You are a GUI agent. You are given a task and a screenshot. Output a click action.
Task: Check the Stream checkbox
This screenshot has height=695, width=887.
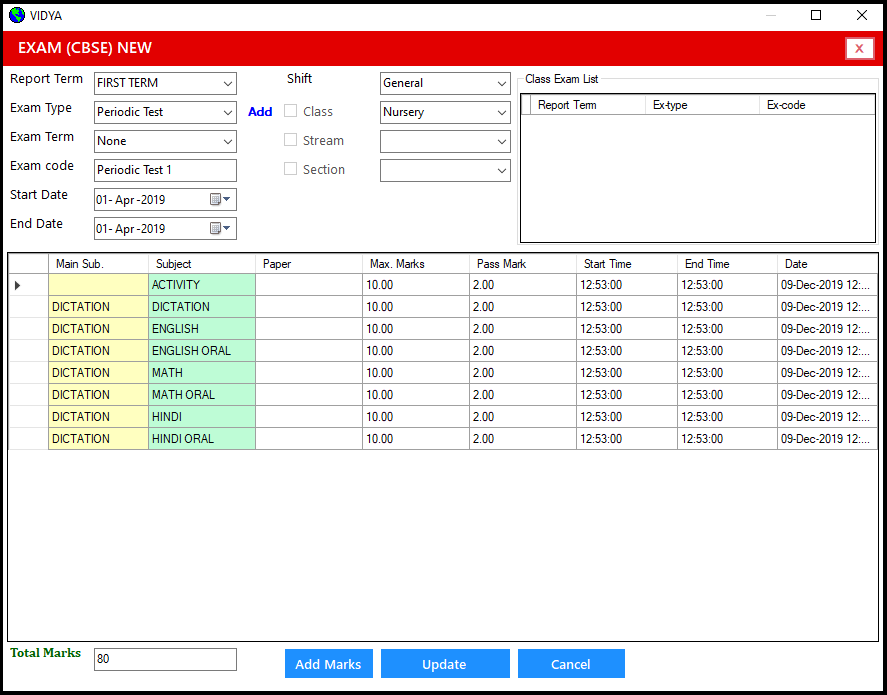click(x=290, y=140)
